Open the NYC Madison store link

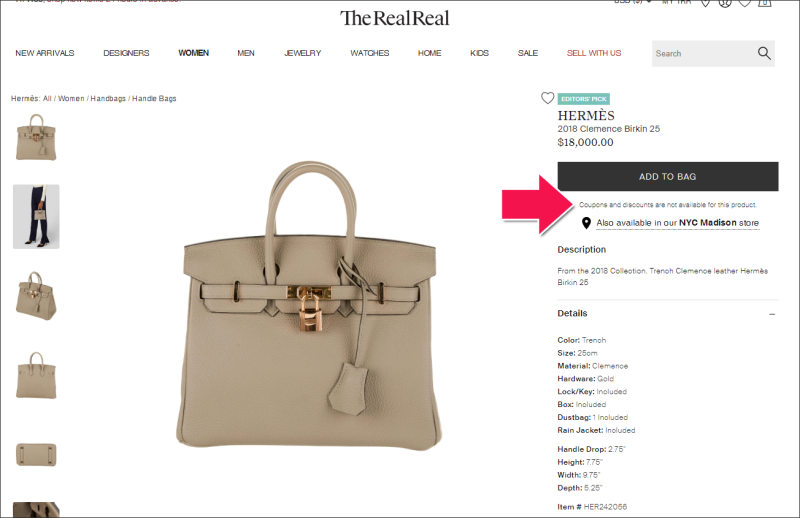click(x=708, y=223)
